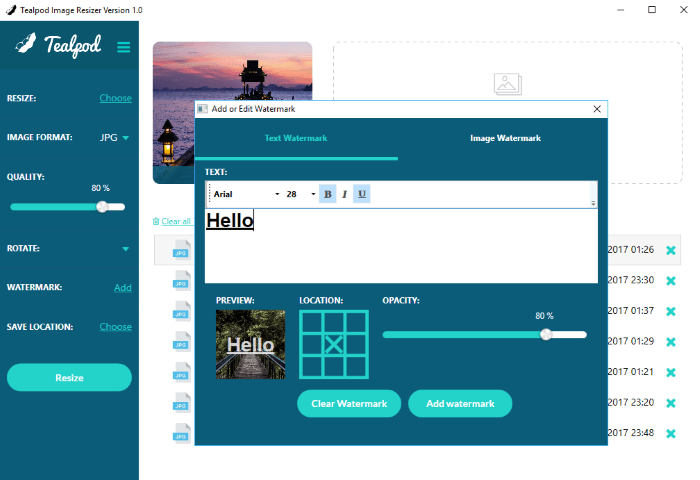Place watermark at the bottom-right location cell
Screen dimensions: 700x480
356,367
